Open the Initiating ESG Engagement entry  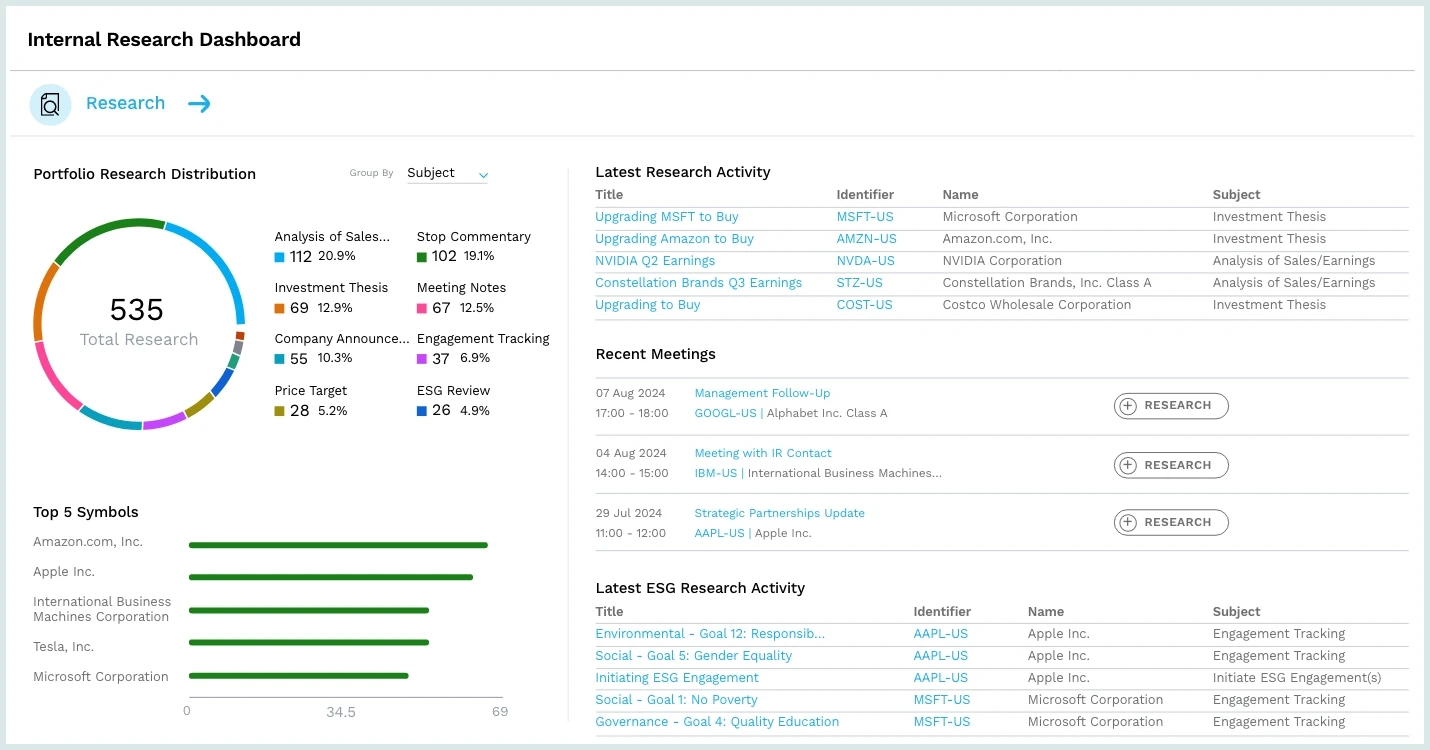677,677
